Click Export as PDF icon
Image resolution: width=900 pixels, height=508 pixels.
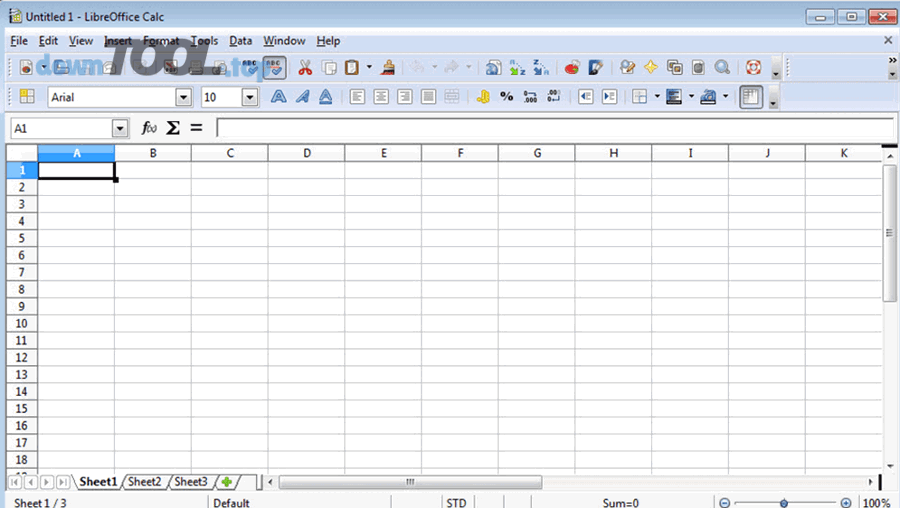coord(170,68)
